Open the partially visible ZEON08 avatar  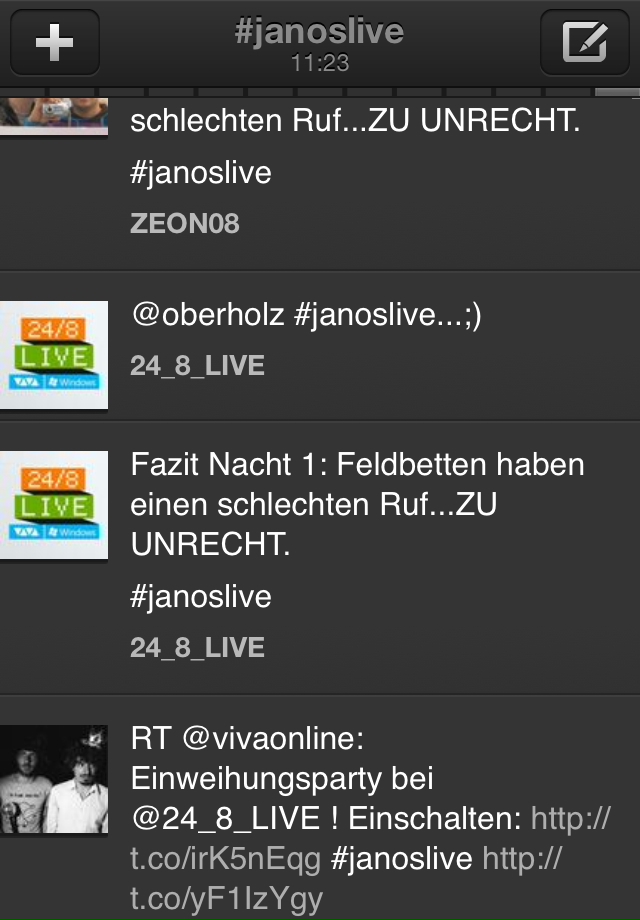[x=54, y=116]
